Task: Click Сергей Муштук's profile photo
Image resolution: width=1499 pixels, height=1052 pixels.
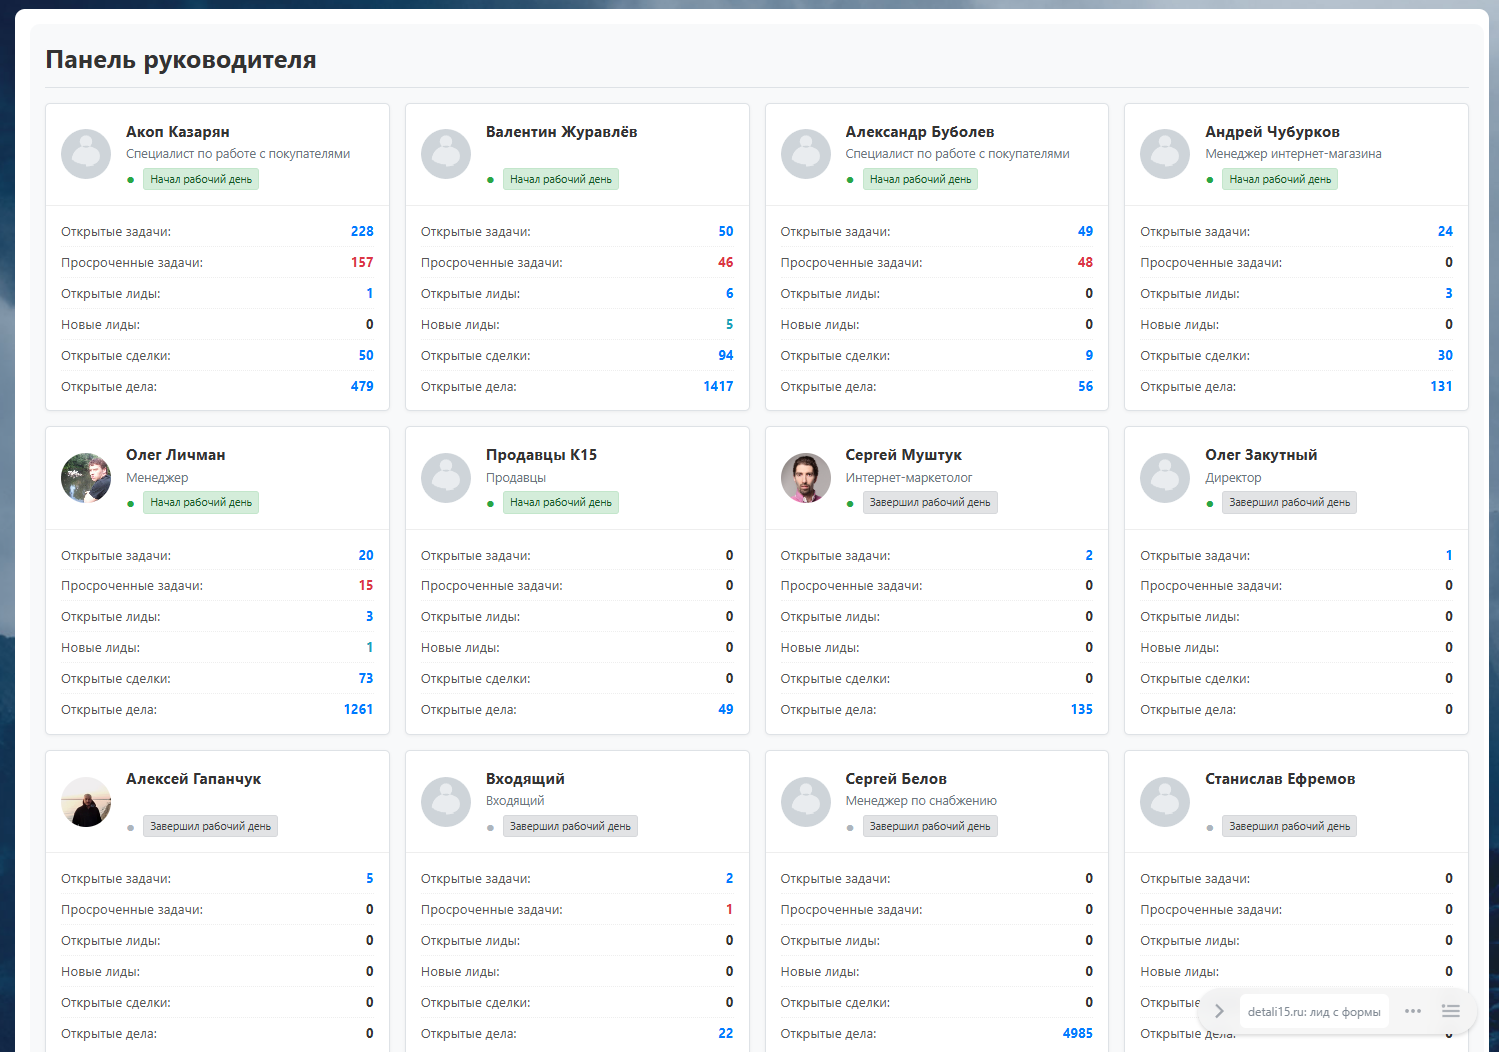Action: pyautogui.click(x=805, y=478)
